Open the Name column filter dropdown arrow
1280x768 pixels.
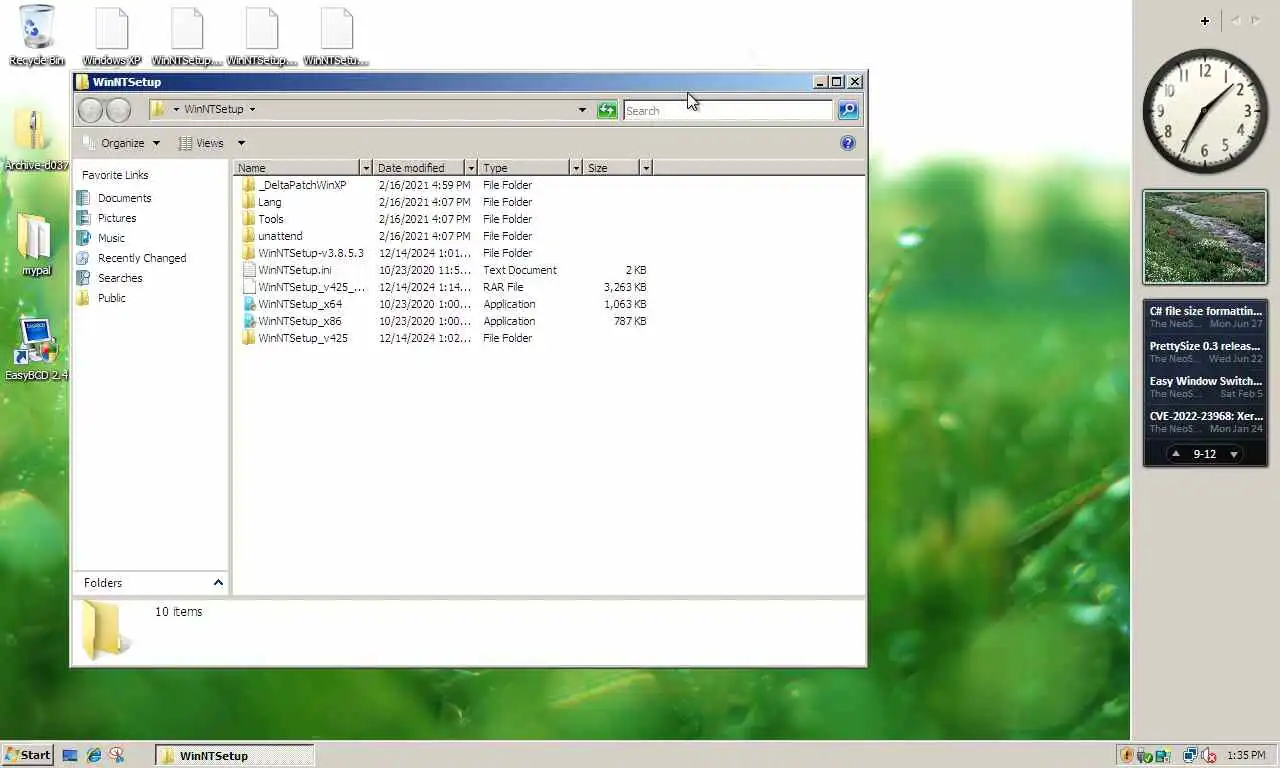pos(366,168)
